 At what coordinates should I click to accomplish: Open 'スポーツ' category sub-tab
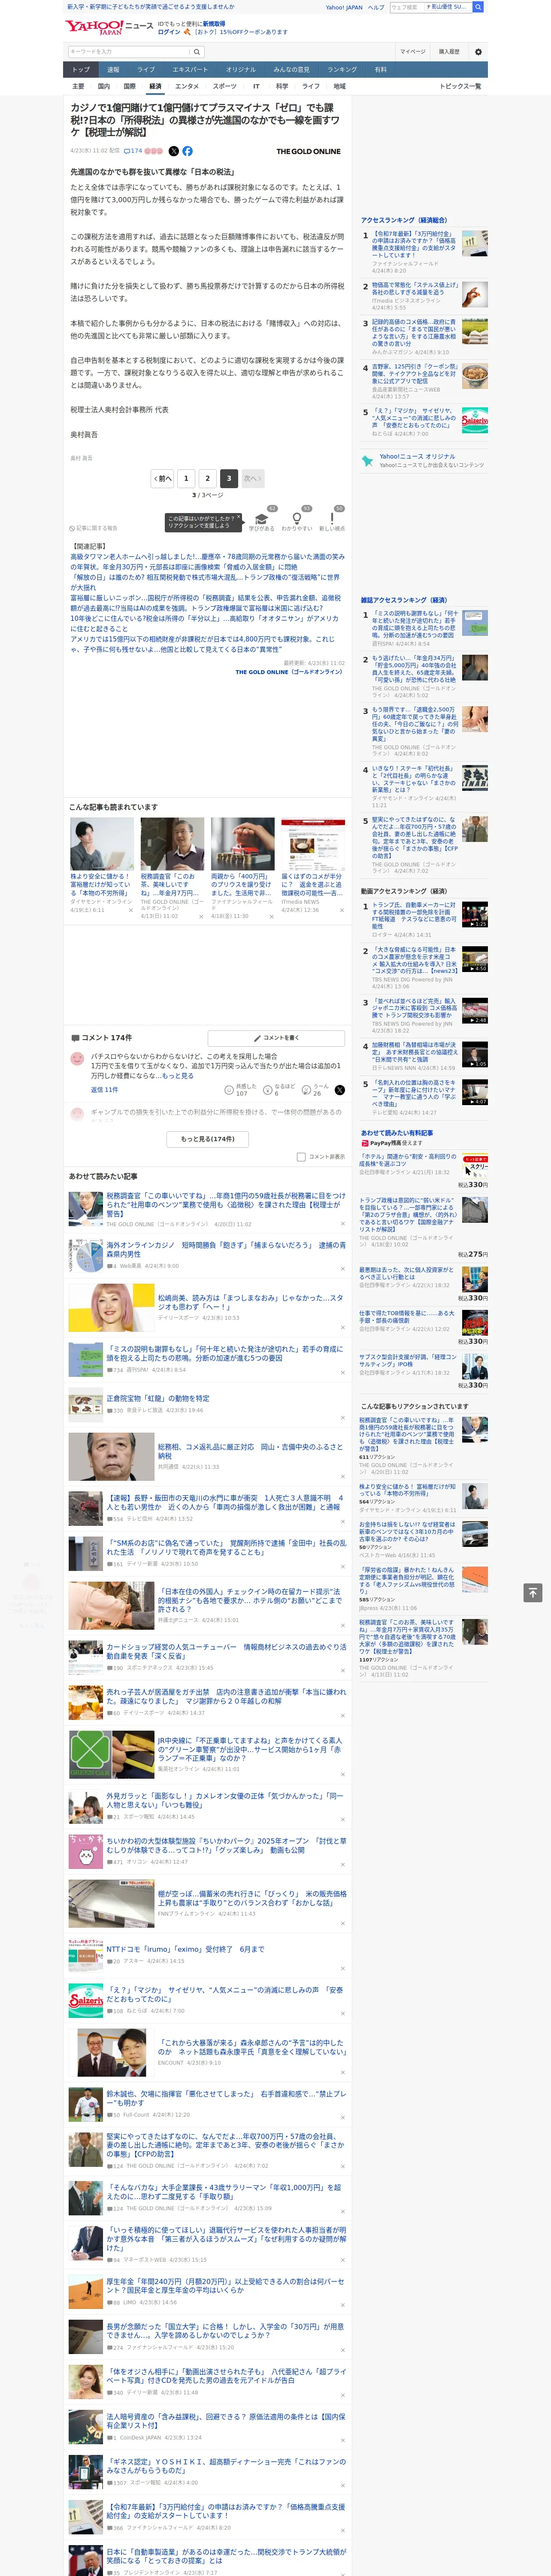pyautogui.click(x=225, y=86)
